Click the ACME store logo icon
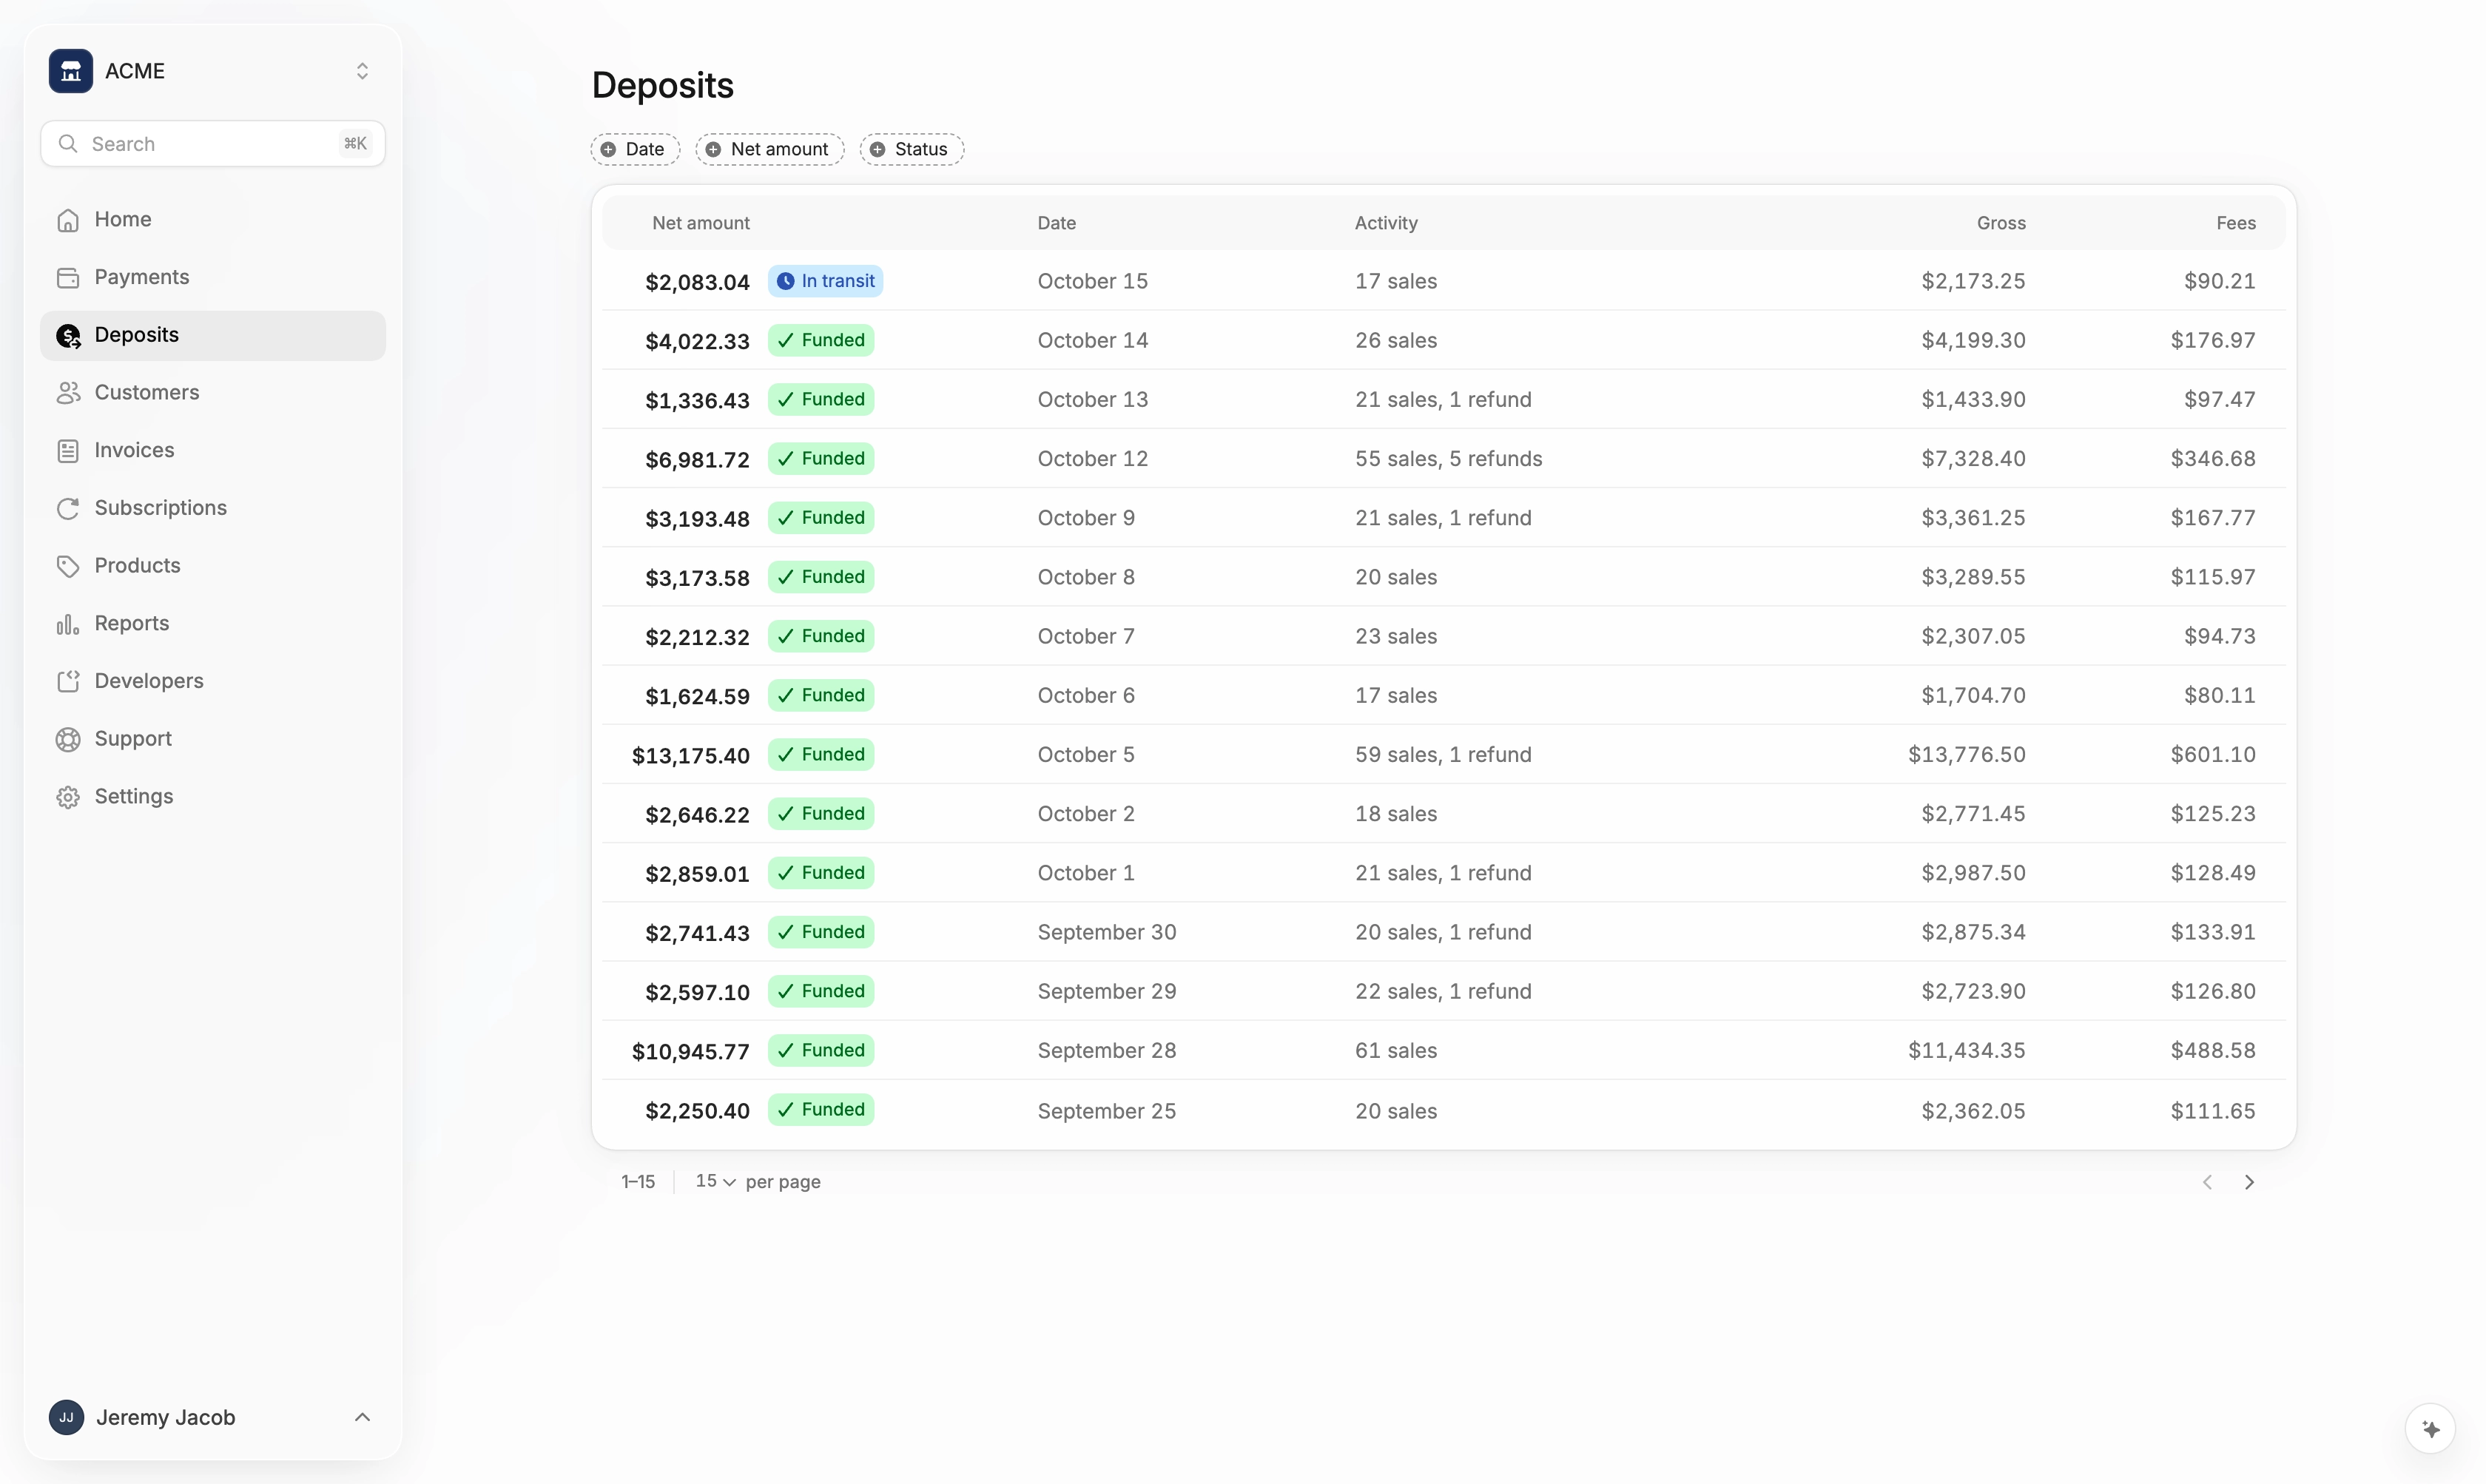Screen dimensions: 2486x1484 point(70,71)
